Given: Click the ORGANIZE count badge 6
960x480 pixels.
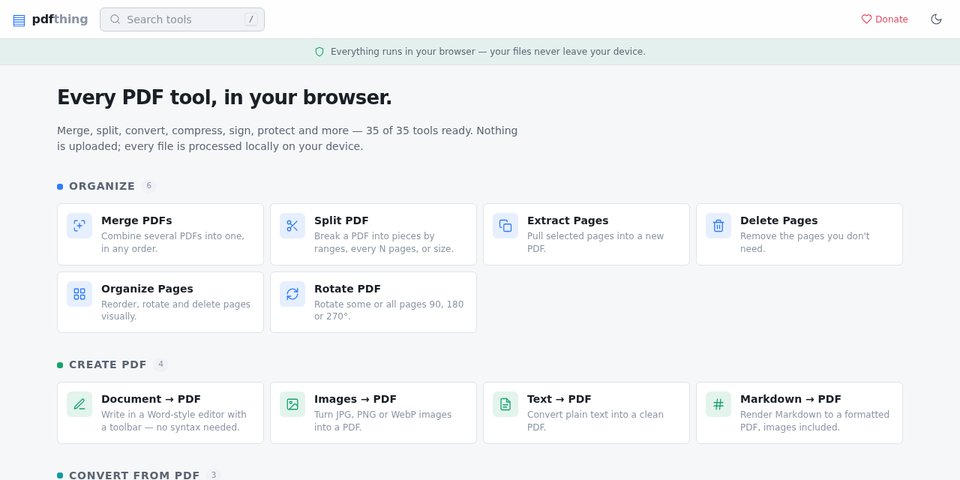Looking at the screenshot, I should (x=149, y=186).
